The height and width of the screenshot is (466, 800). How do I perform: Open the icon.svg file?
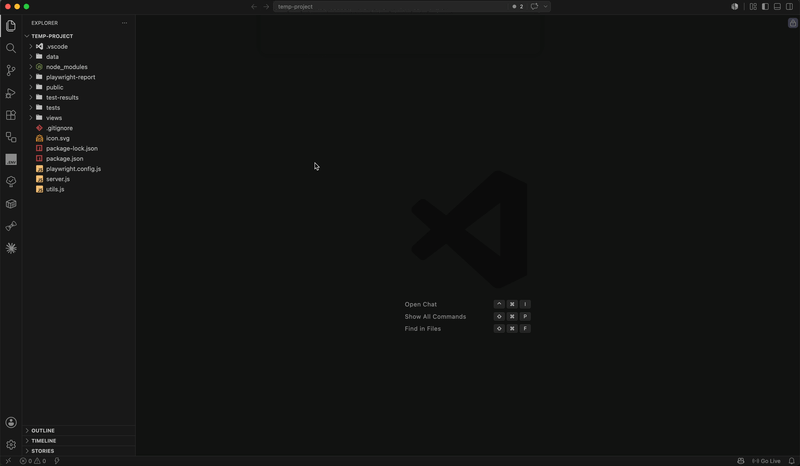click(x=79, y=138)
